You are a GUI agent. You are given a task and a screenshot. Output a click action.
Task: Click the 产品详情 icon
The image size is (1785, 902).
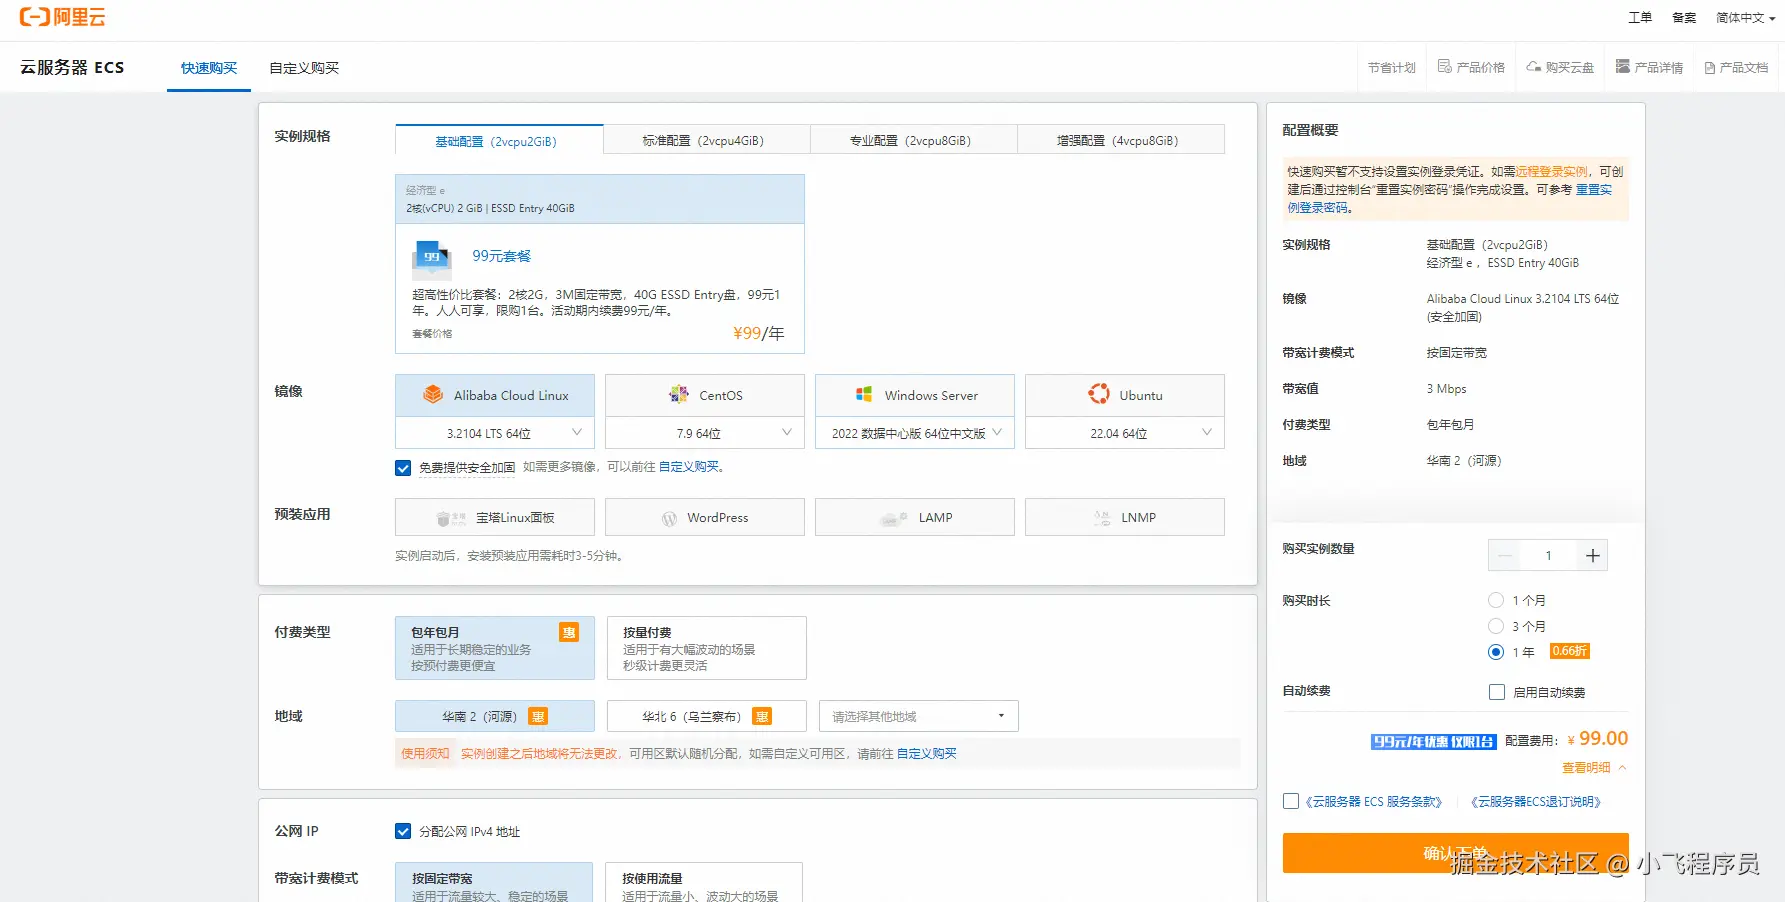pyautogui.click(x=1623, y=67)
